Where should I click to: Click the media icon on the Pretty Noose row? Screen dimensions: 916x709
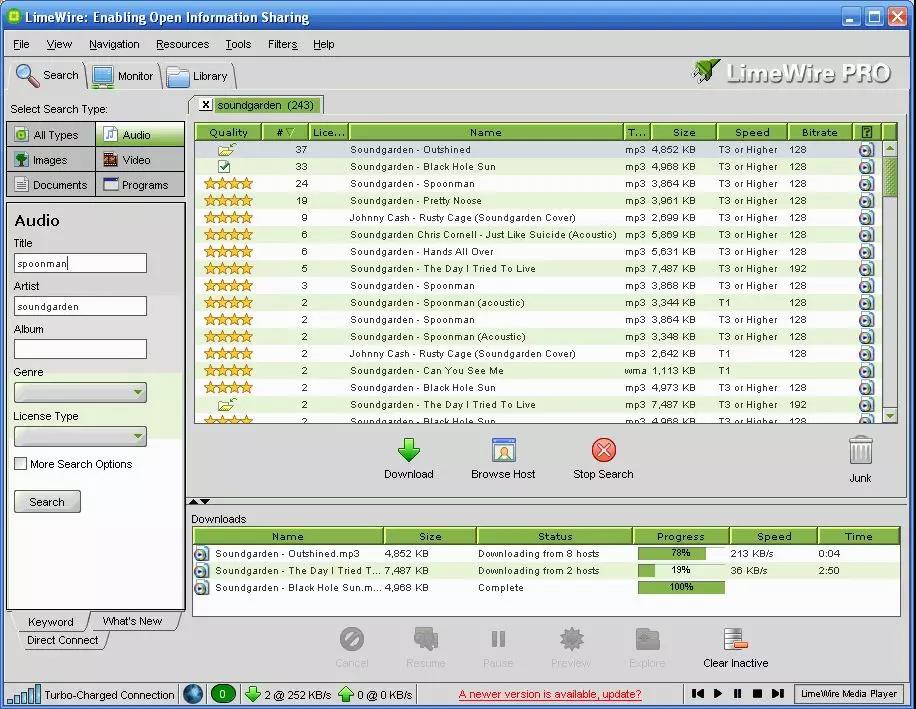coord(866,201)
